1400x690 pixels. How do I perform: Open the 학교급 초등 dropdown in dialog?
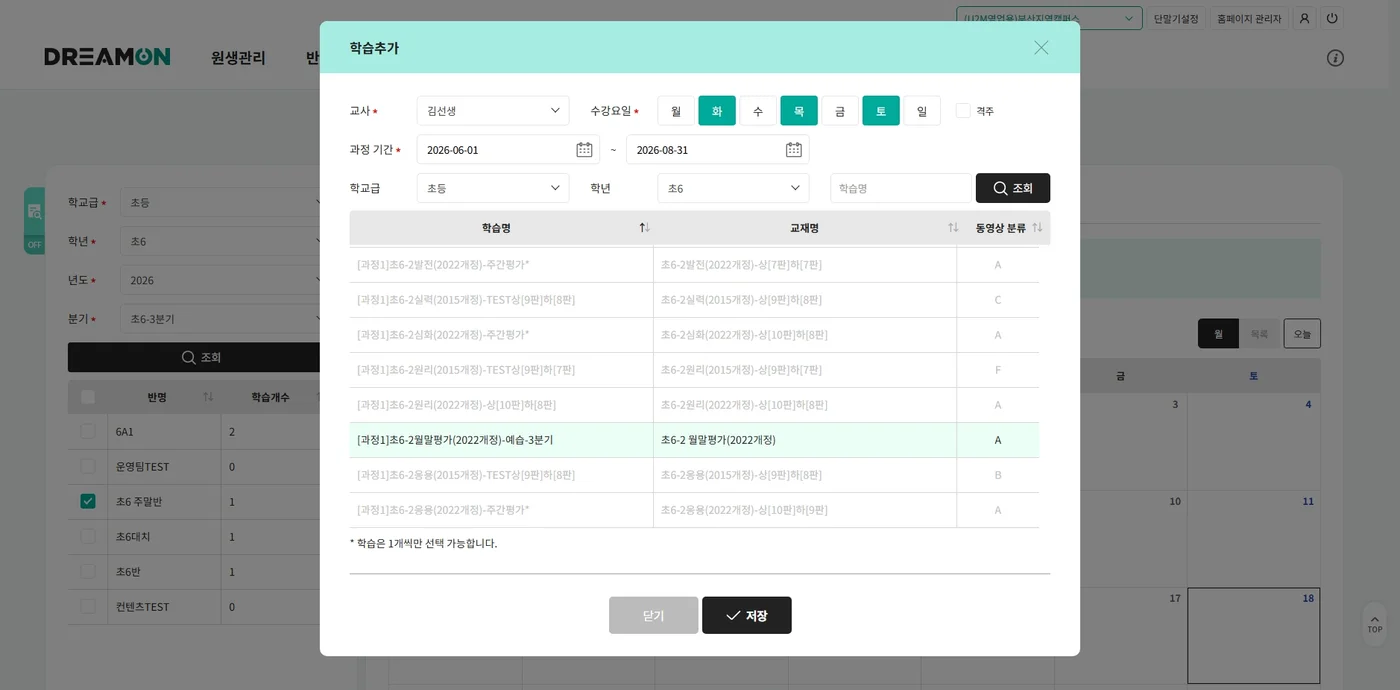[x=493, y=188]
